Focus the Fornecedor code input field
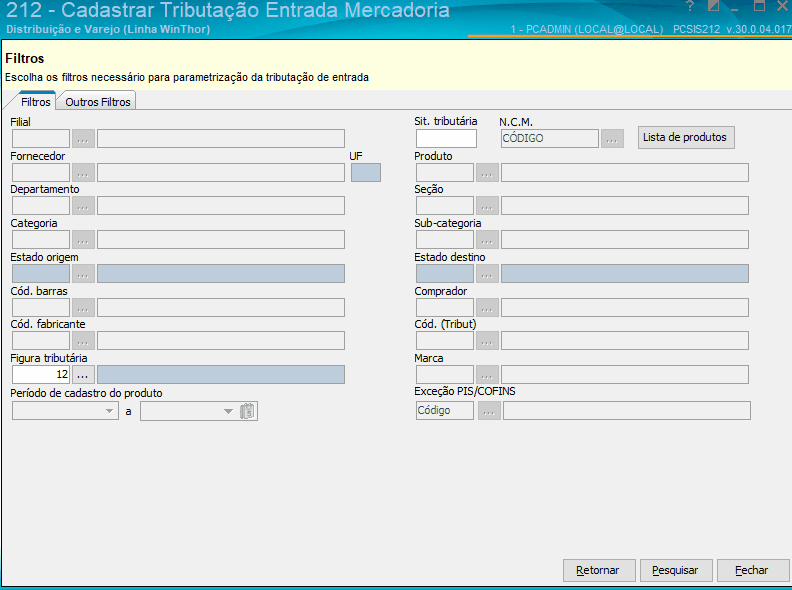The image size is (792, 590). pyautogui.click(x=41, y=173)
